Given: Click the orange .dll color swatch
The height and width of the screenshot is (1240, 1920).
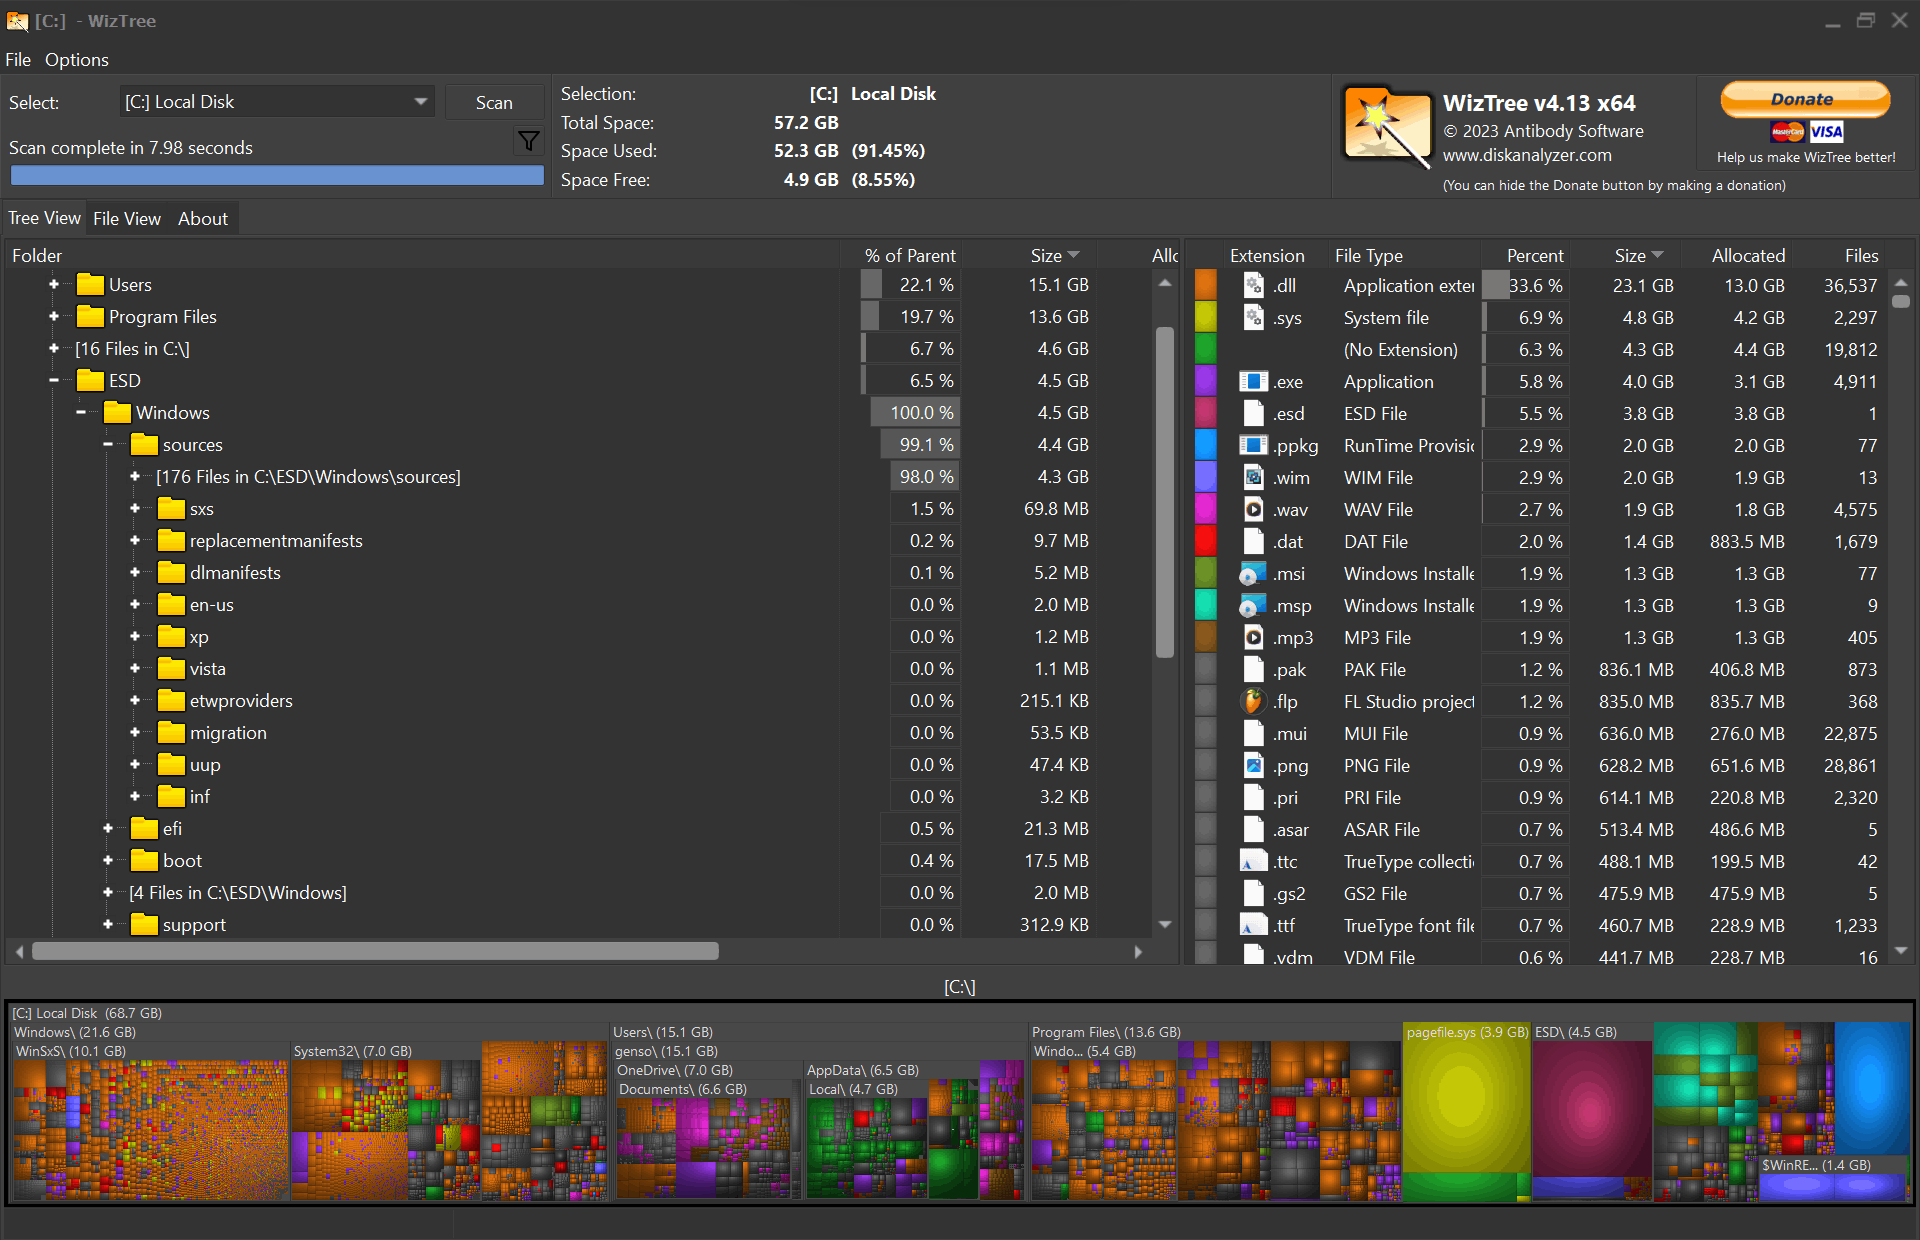Looking at the screenshot, I should click(x=1206, y=285).
